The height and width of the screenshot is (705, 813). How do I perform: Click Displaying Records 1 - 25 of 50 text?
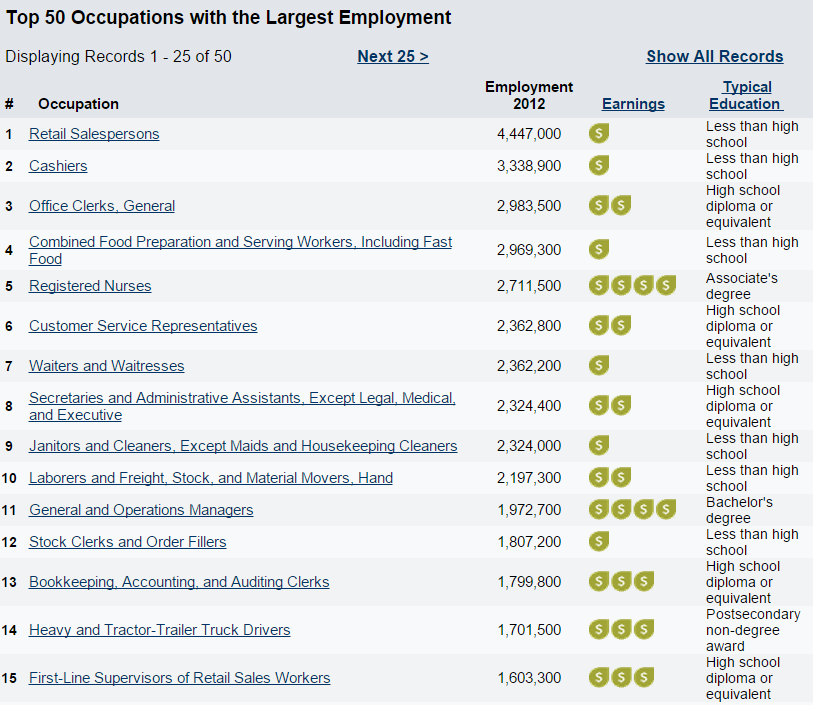tap(118, 56)
